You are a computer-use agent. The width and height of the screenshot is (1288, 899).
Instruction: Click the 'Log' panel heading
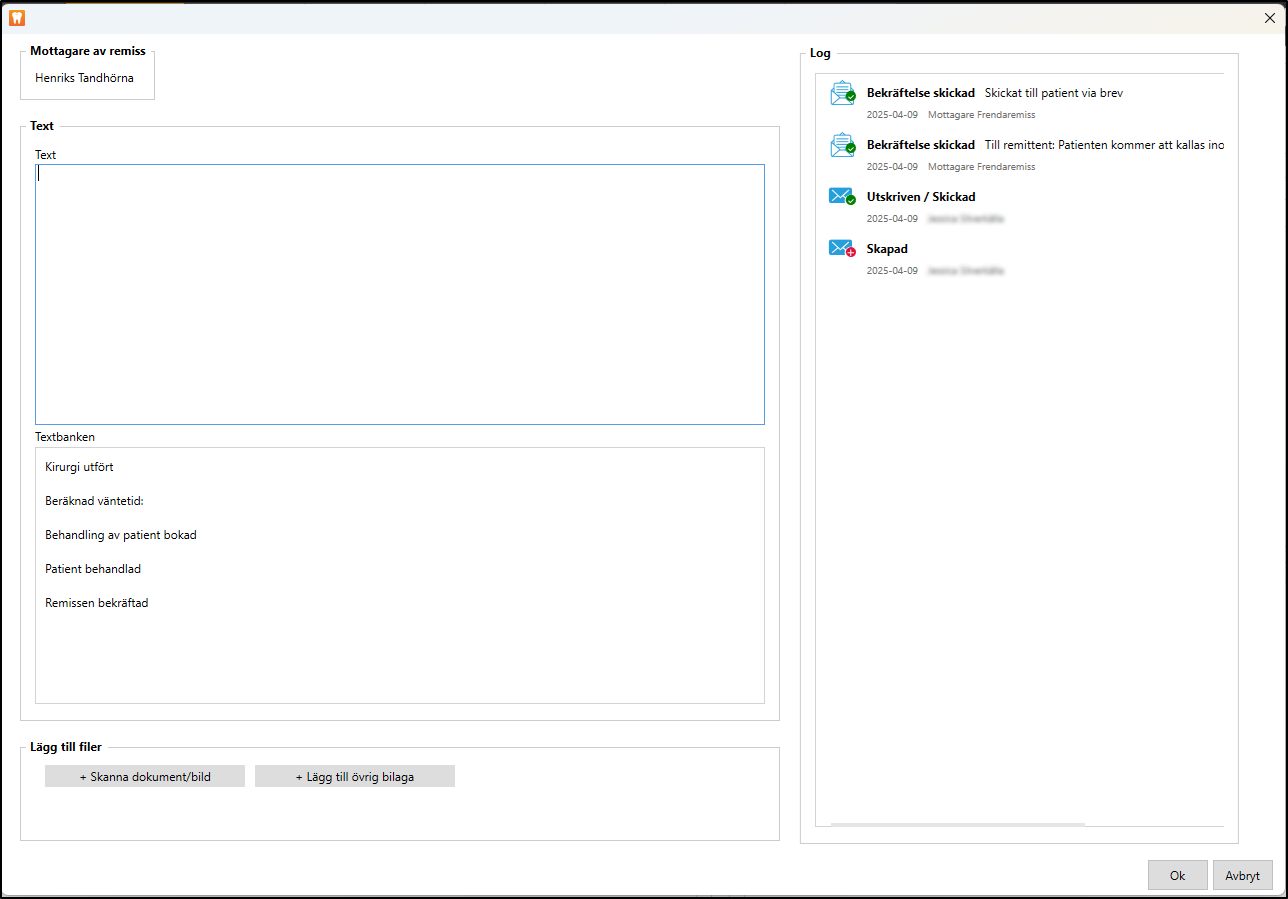820,53
